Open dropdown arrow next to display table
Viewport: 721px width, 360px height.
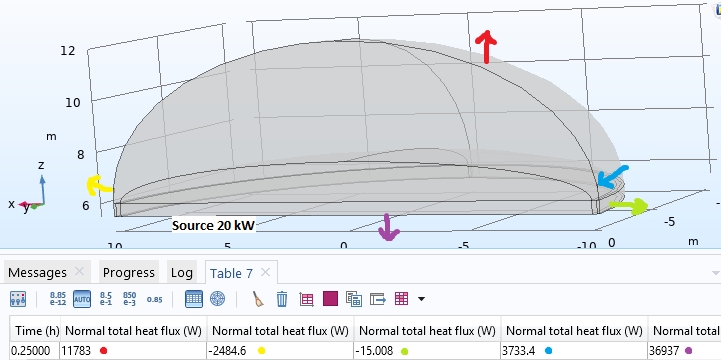click(421, 299)
